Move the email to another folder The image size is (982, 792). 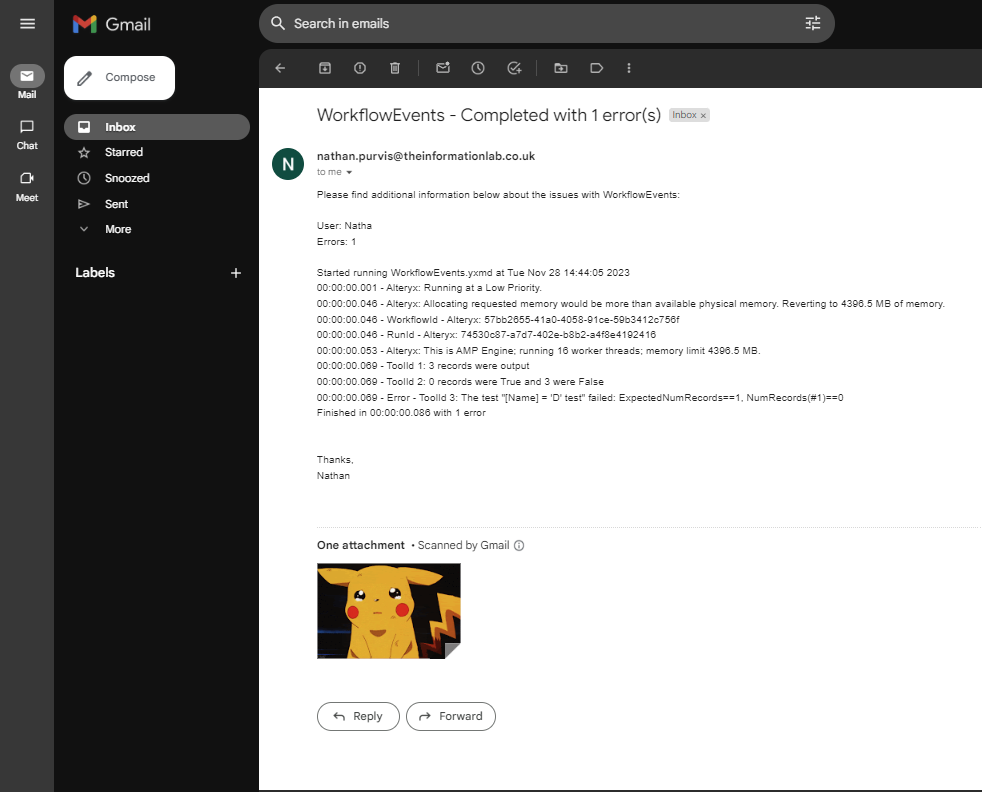coord(560,68)
